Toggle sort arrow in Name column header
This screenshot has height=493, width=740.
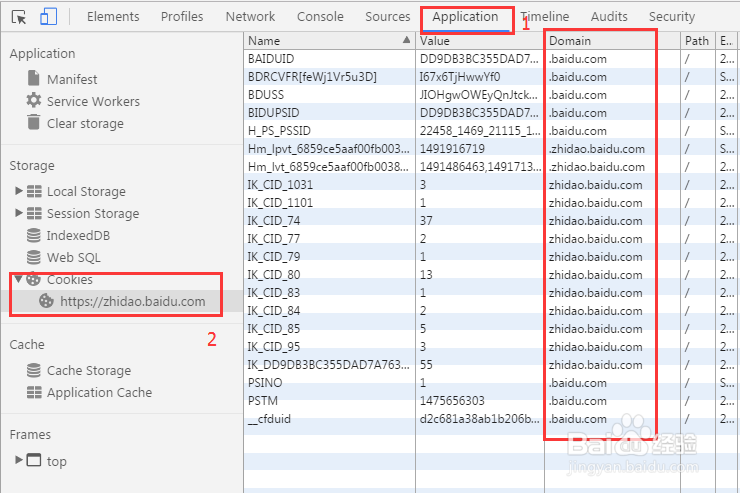406,40
